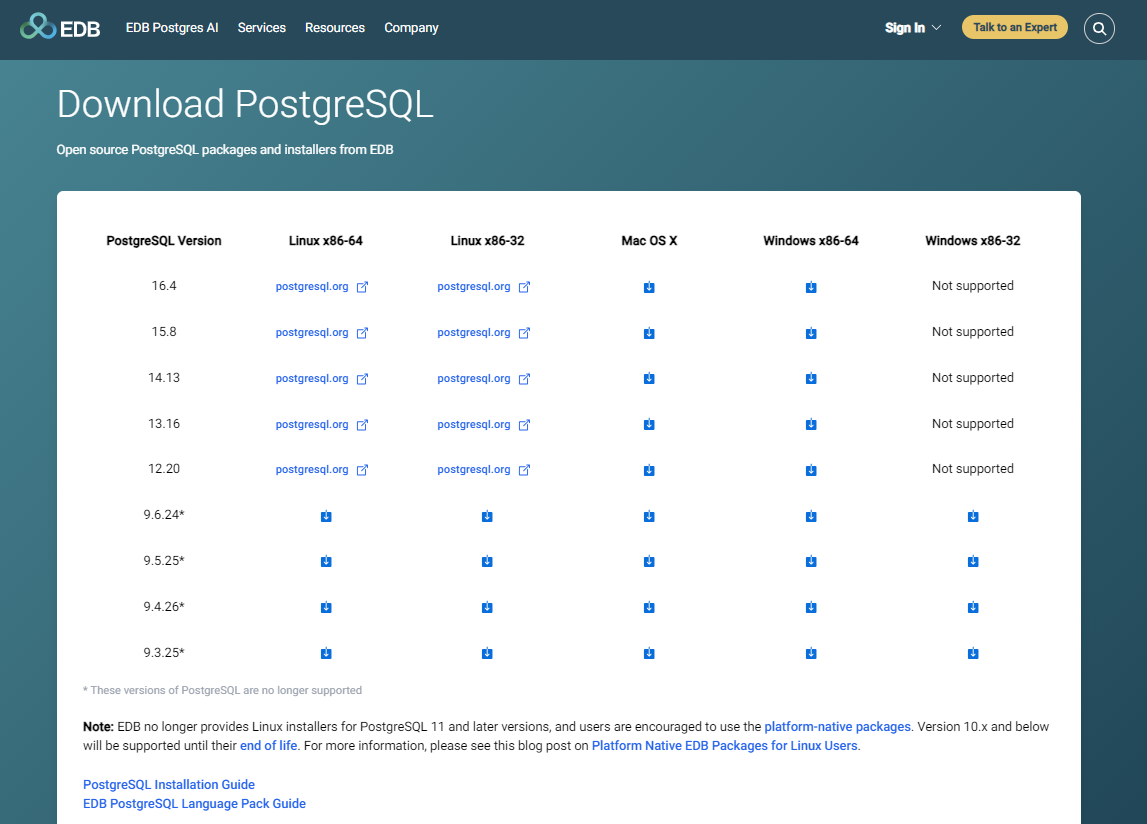Open the search icon in the header
The width and height of the screenshot is (1147, 824).
1099,29
